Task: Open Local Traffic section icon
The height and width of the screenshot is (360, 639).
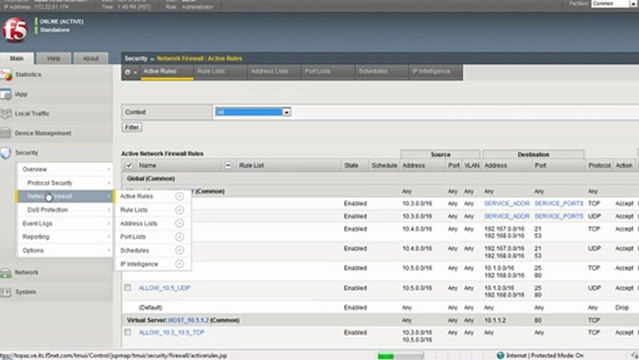Action: (x=6, y=114)
